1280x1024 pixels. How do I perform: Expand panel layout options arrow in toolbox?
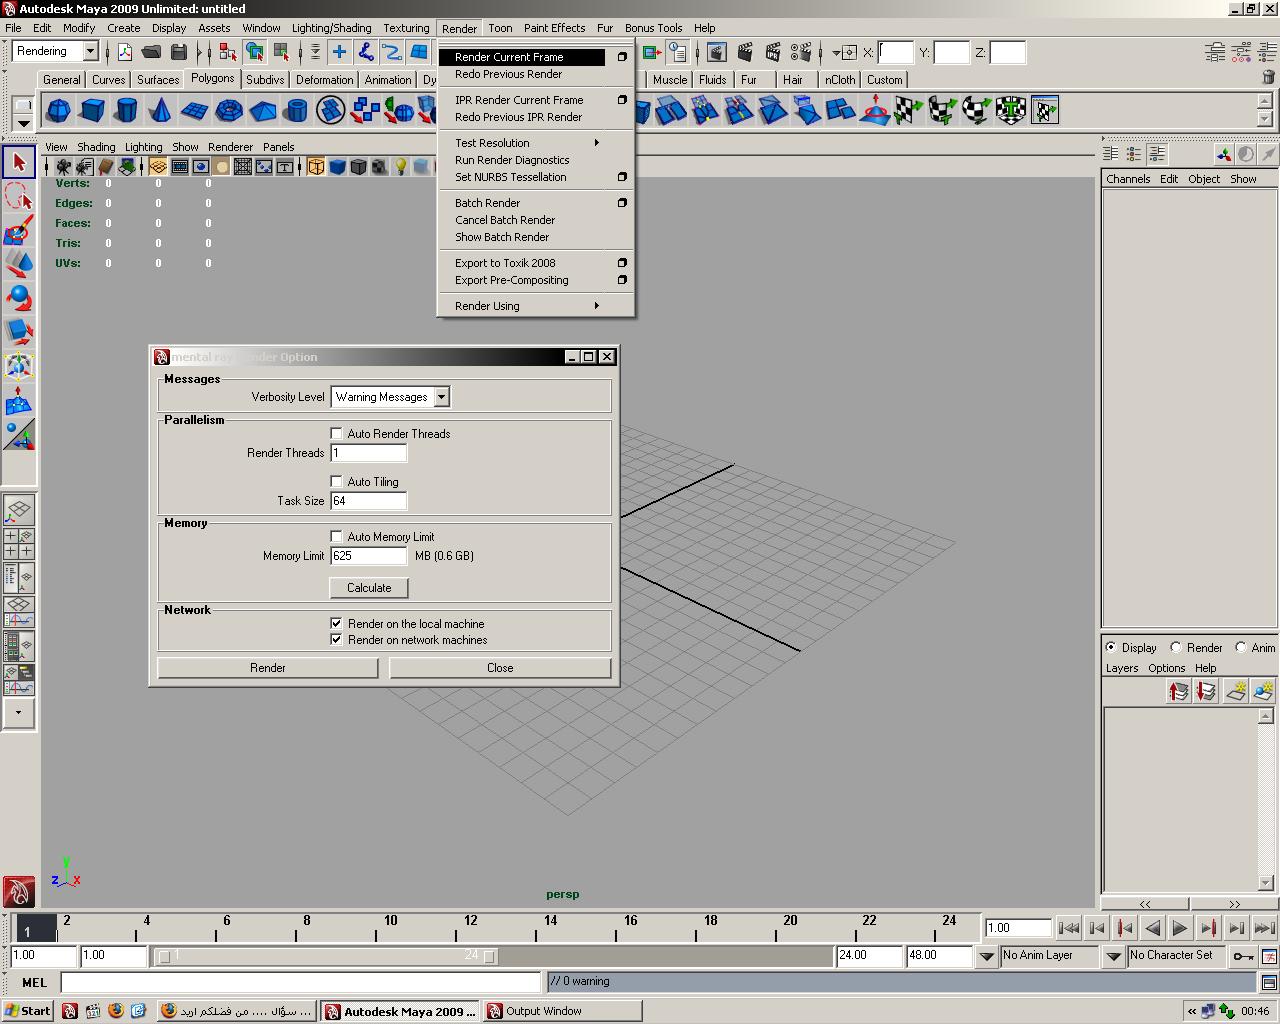[19, 713]
